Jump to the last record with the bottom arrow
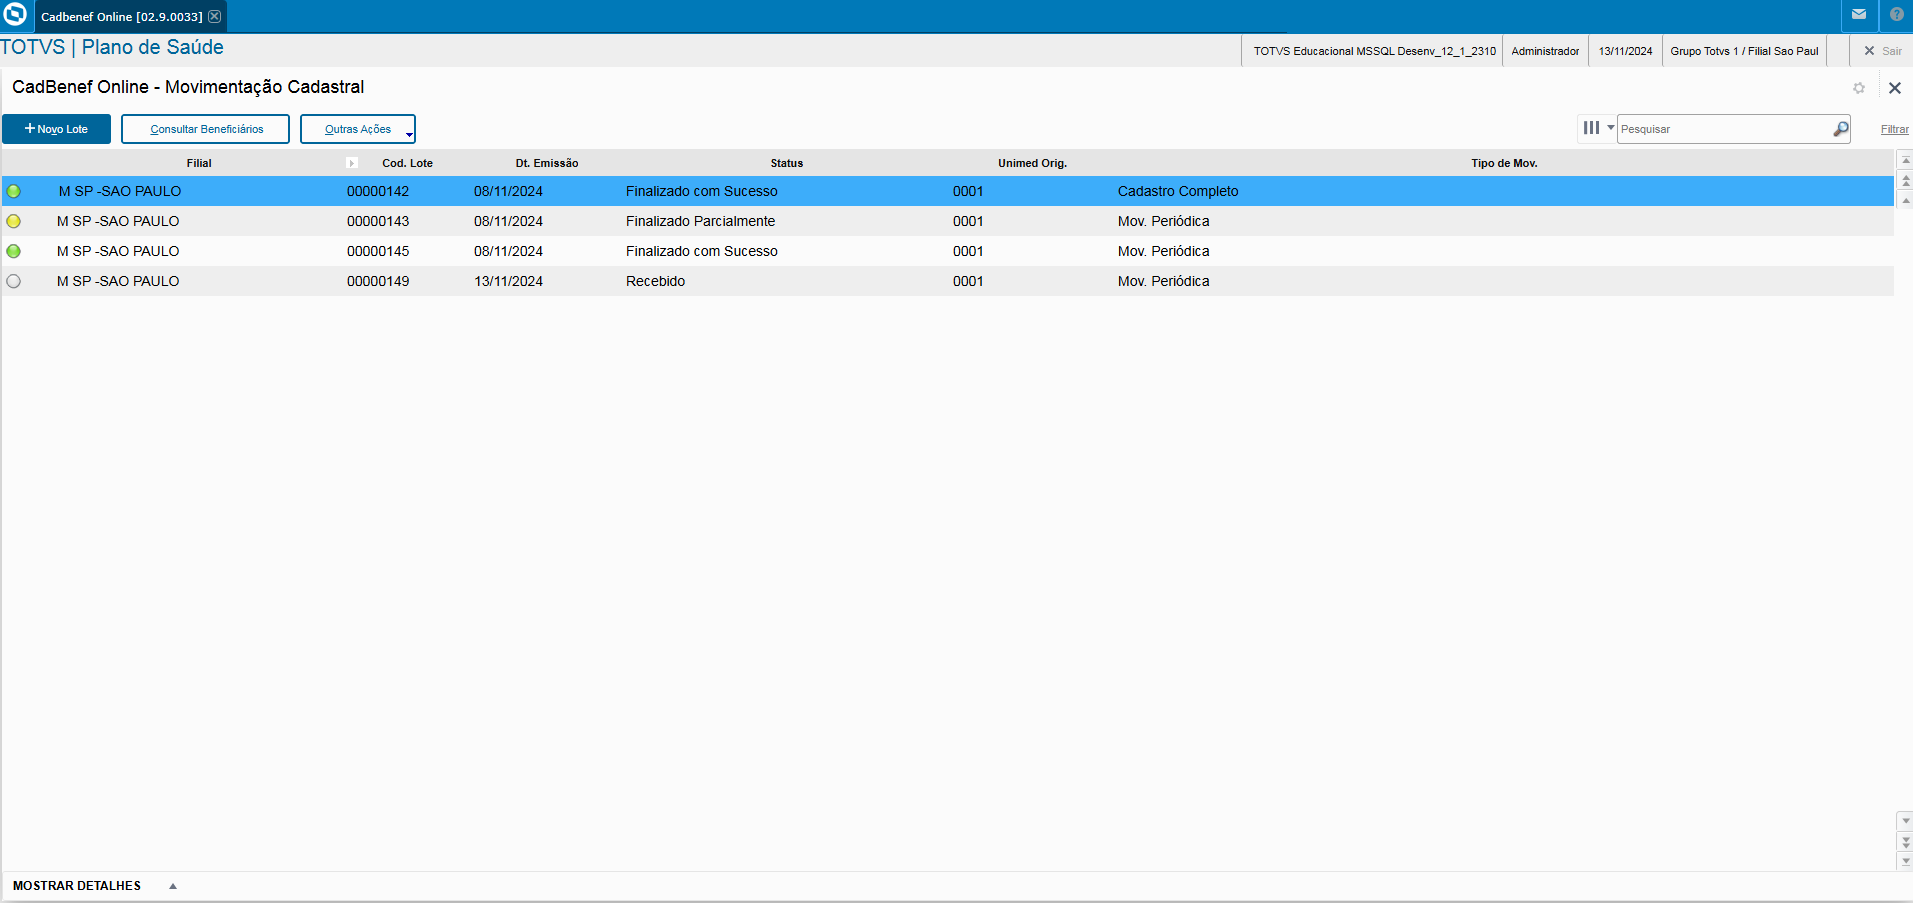Viewport: 1913px width, 903px height. pyautogui.click(x=1905, y=861)
